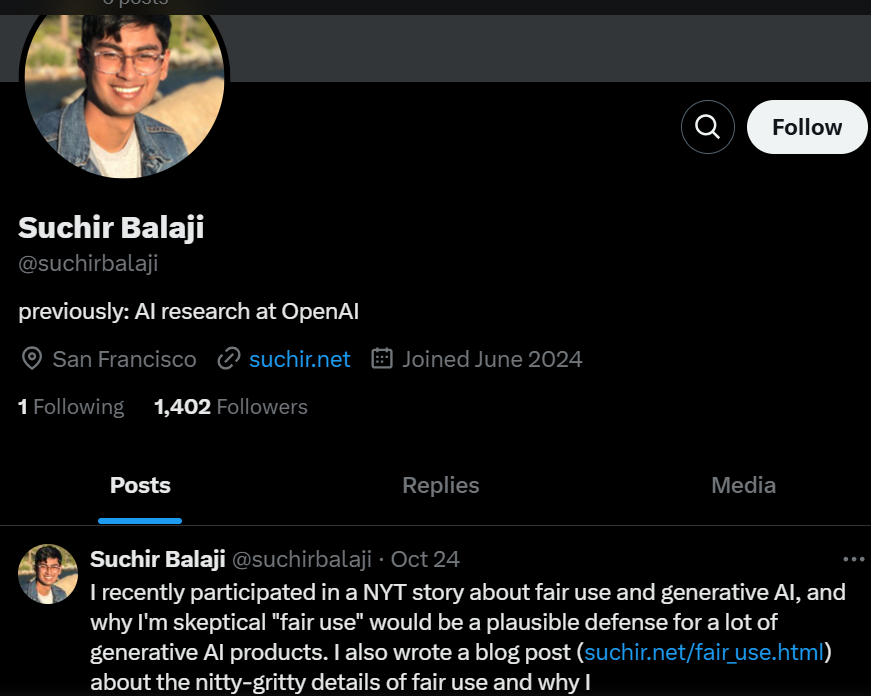This screenshot has height=696, width=871.
Task: Switch to the Replies tab
Action: click(440, 486)
